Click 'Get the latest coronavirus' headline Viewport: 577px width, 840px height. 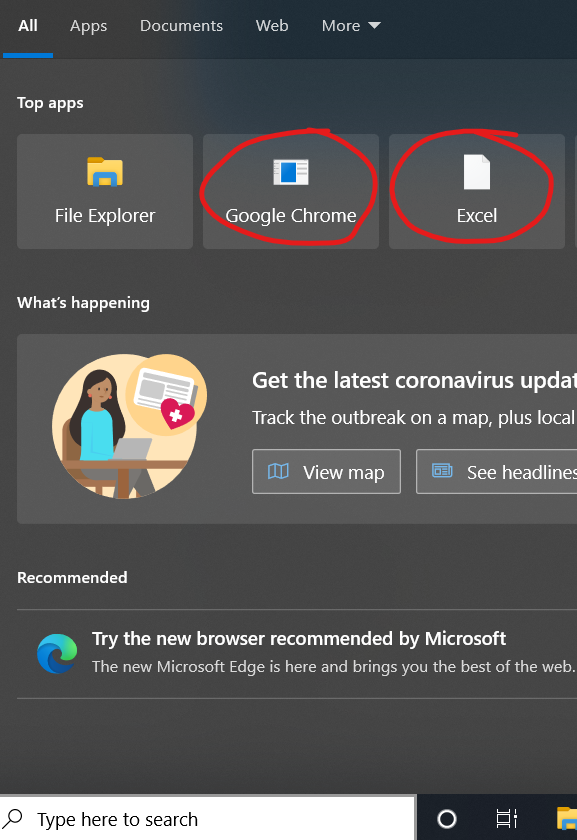[x=414, y=380]
